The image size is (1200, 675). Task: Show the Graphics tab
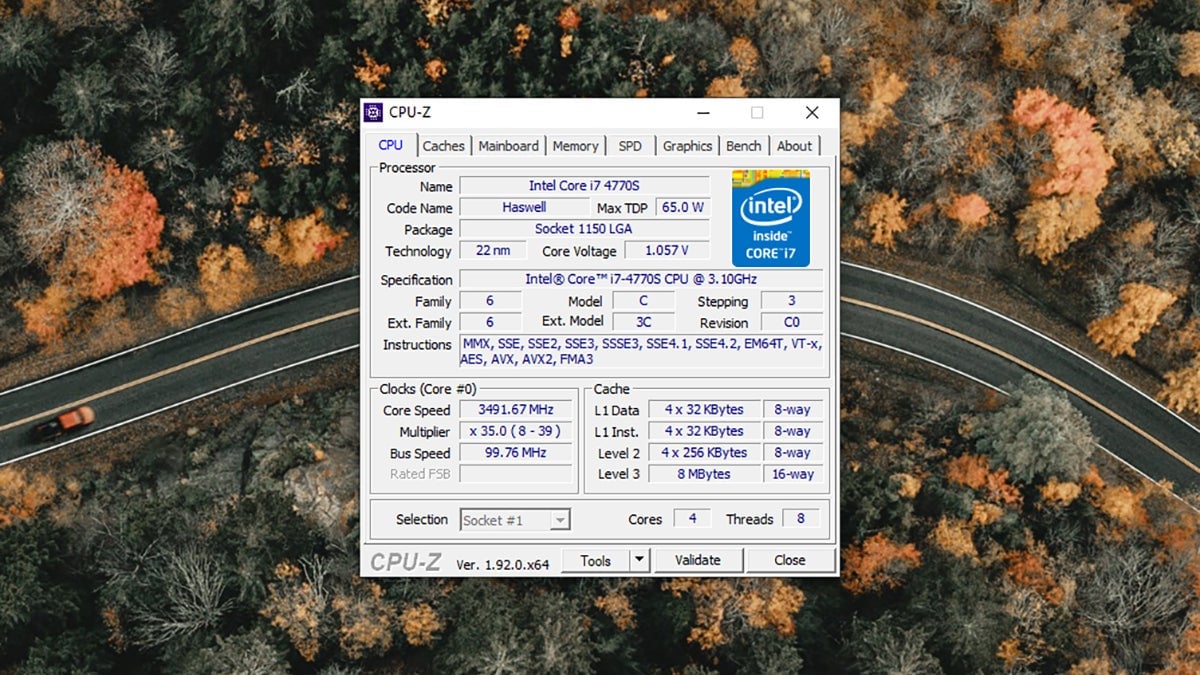coord(687,146)
